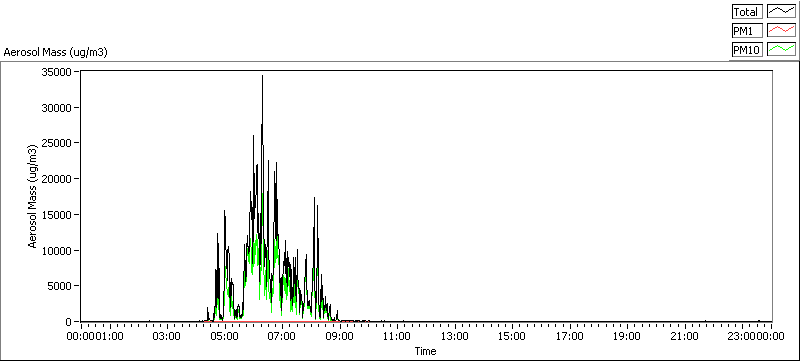800x361 pixels.
Task: Click the PM10 green line sample icon
Action: [x=782, y=49]
